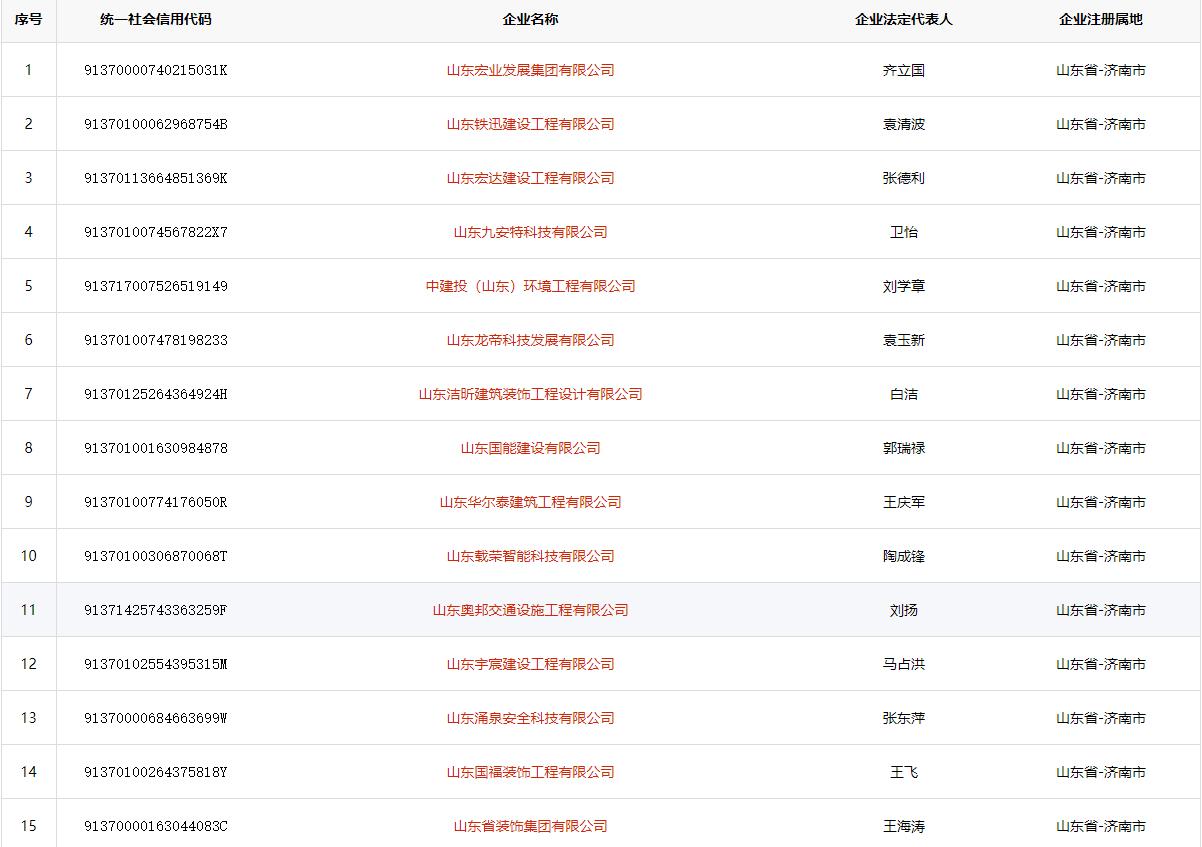Screen dimensions: 1202x847
Task: Click 山东洁昕建筑装饰工程设计有限公司 link
Action: [x=530, y=394]
